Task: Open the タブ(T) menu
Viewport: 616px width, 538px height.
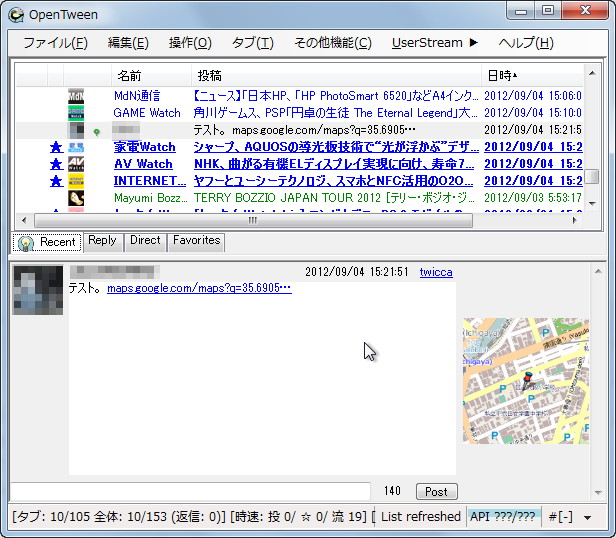Action: 253,42
